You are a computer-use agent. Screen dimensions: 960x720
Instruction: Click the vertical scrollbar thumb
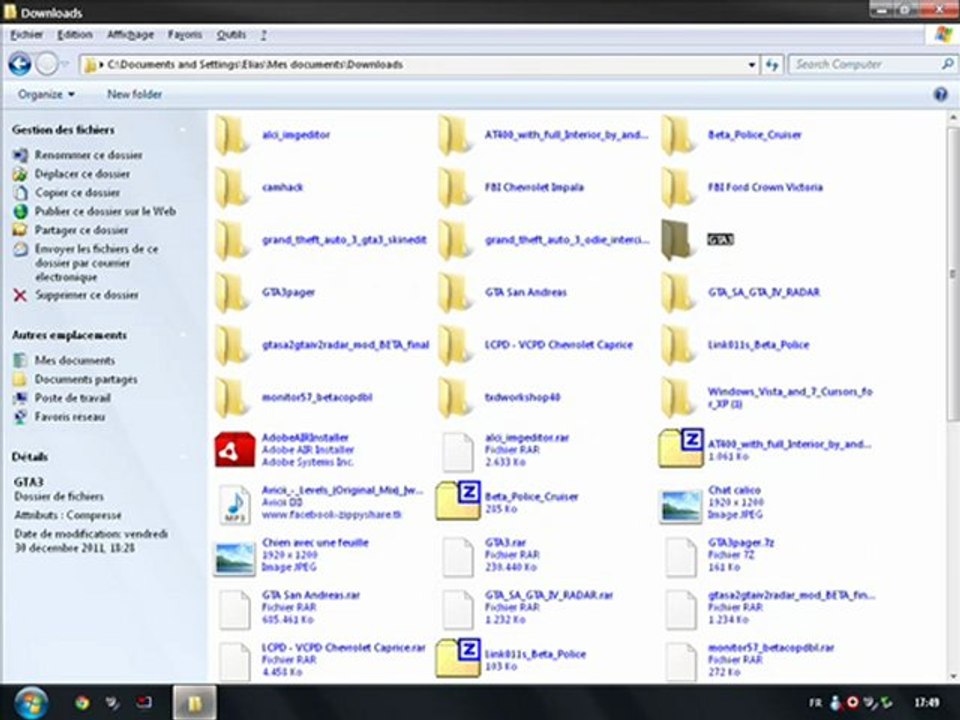(x=952, y=274)
